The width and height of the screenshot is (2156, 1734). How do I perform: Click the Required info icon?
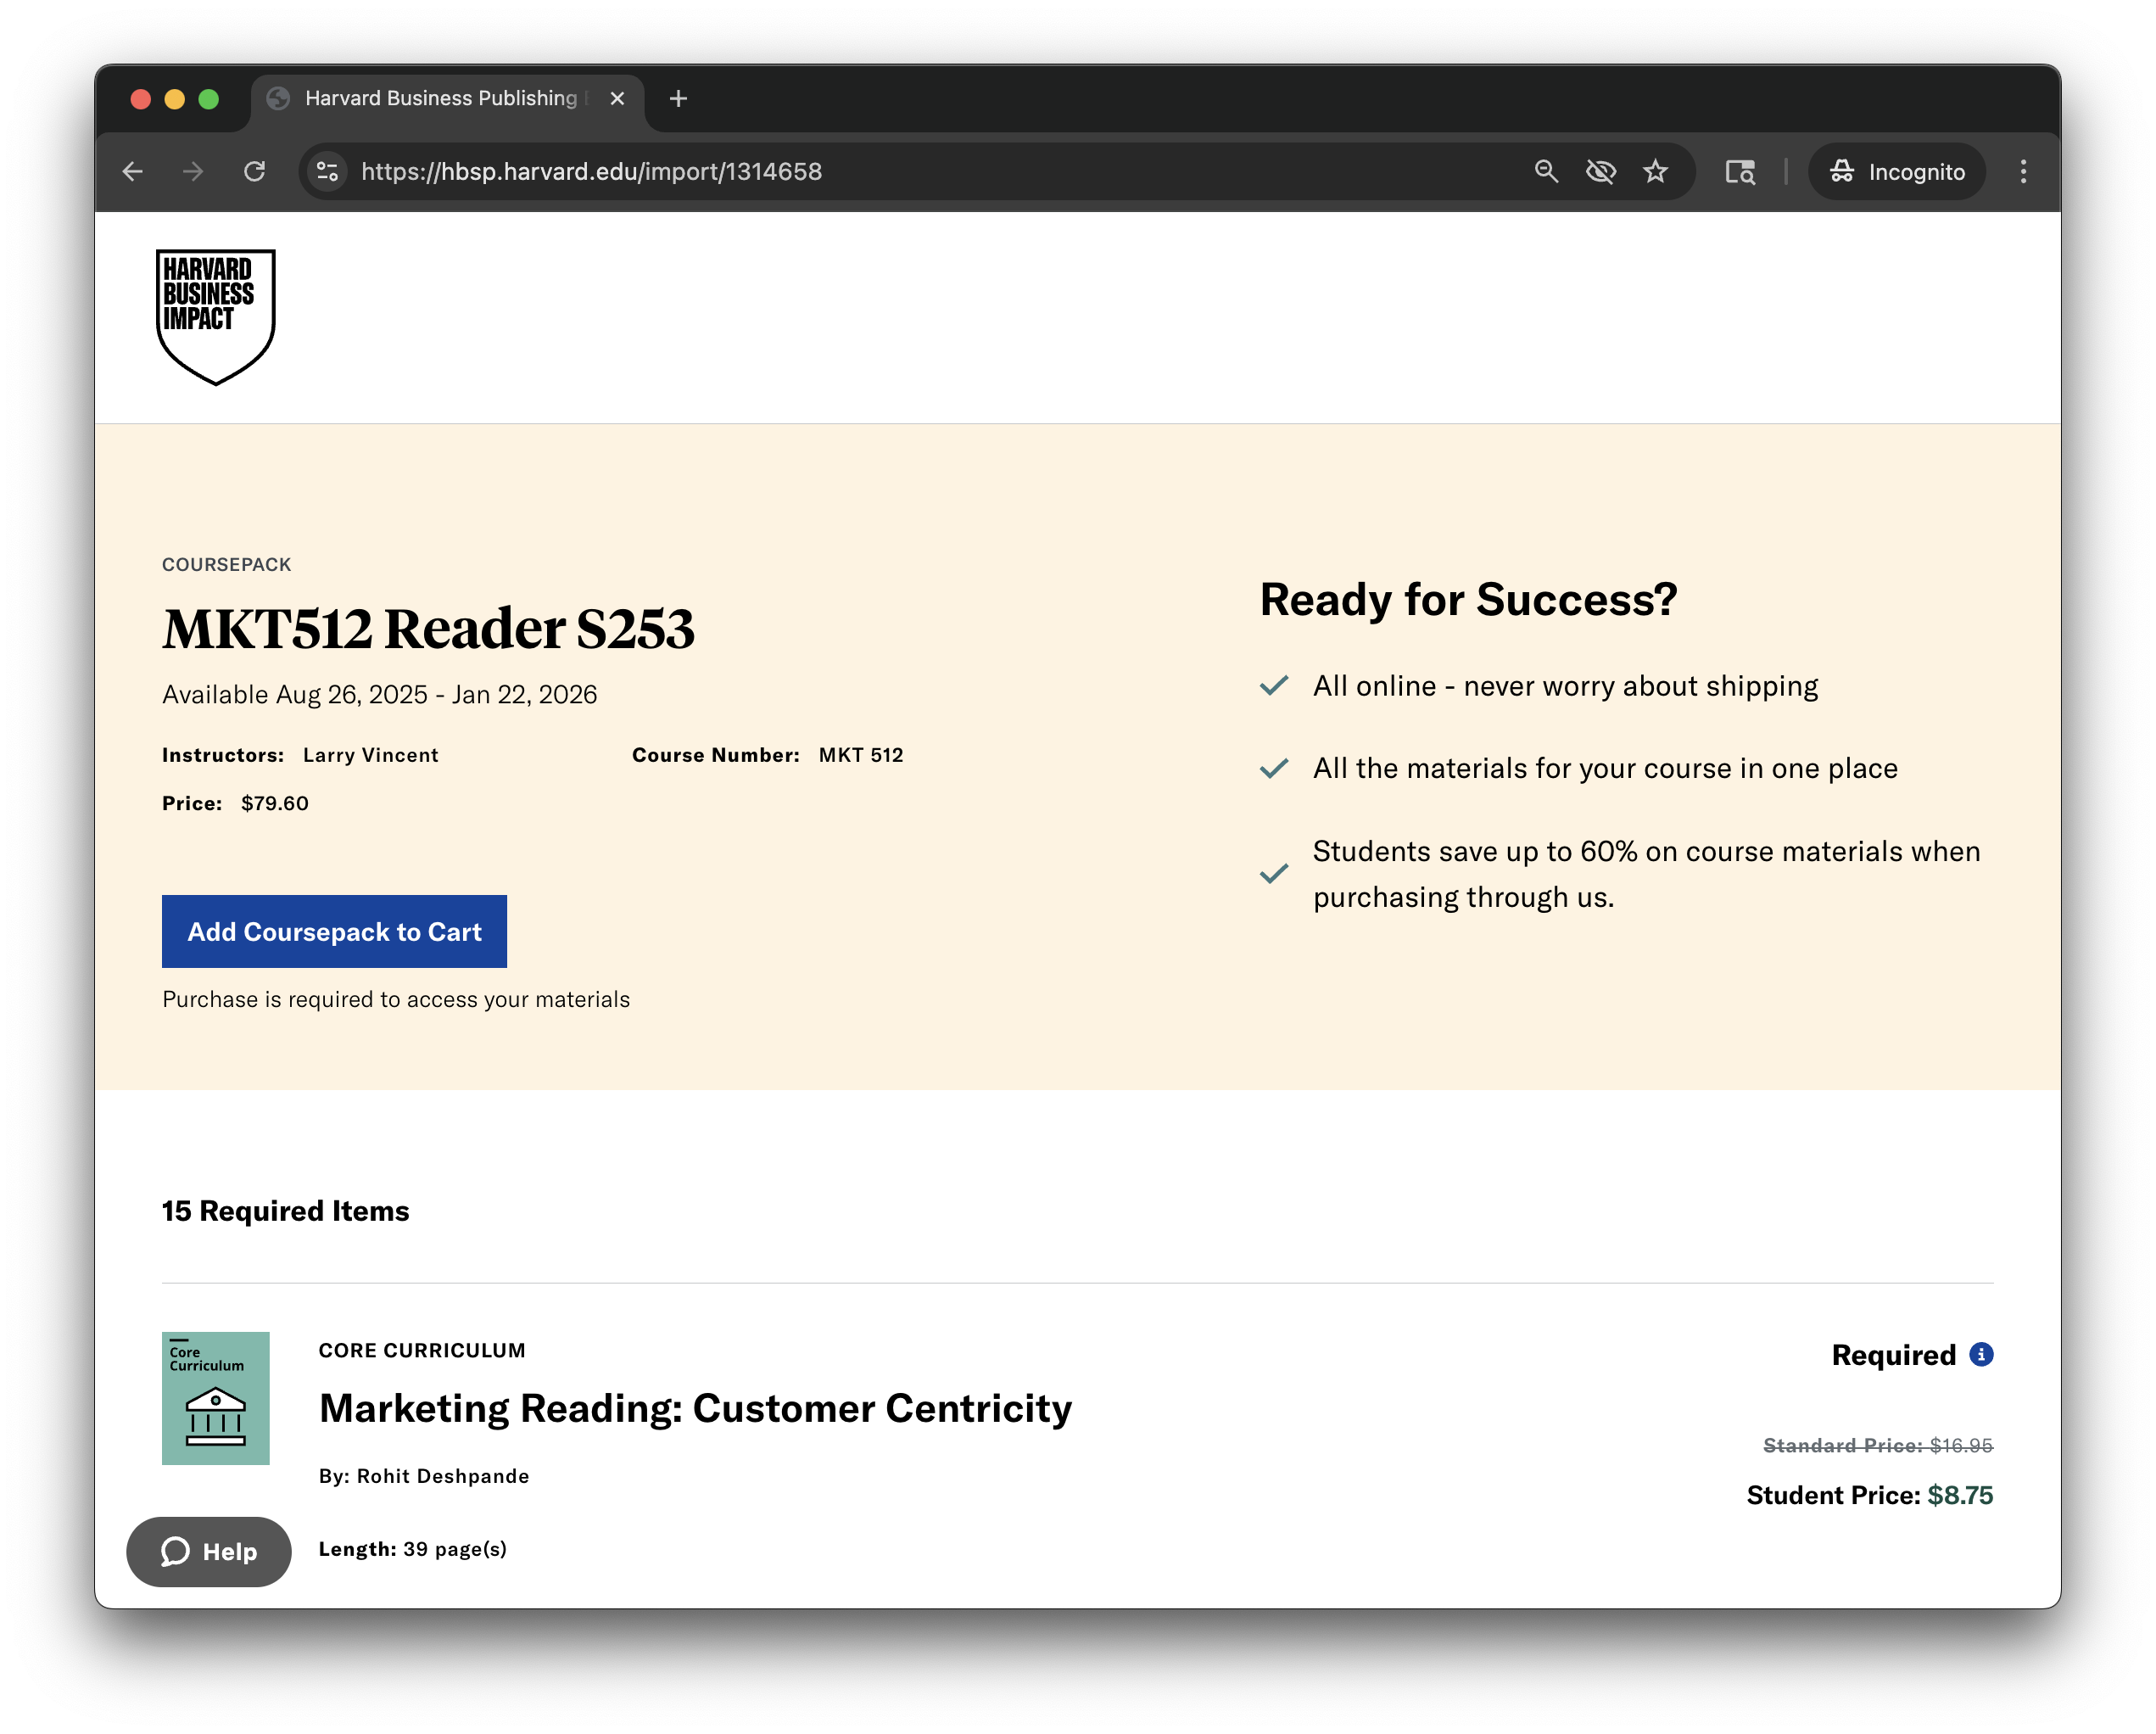click(x=1980, y=1354)
